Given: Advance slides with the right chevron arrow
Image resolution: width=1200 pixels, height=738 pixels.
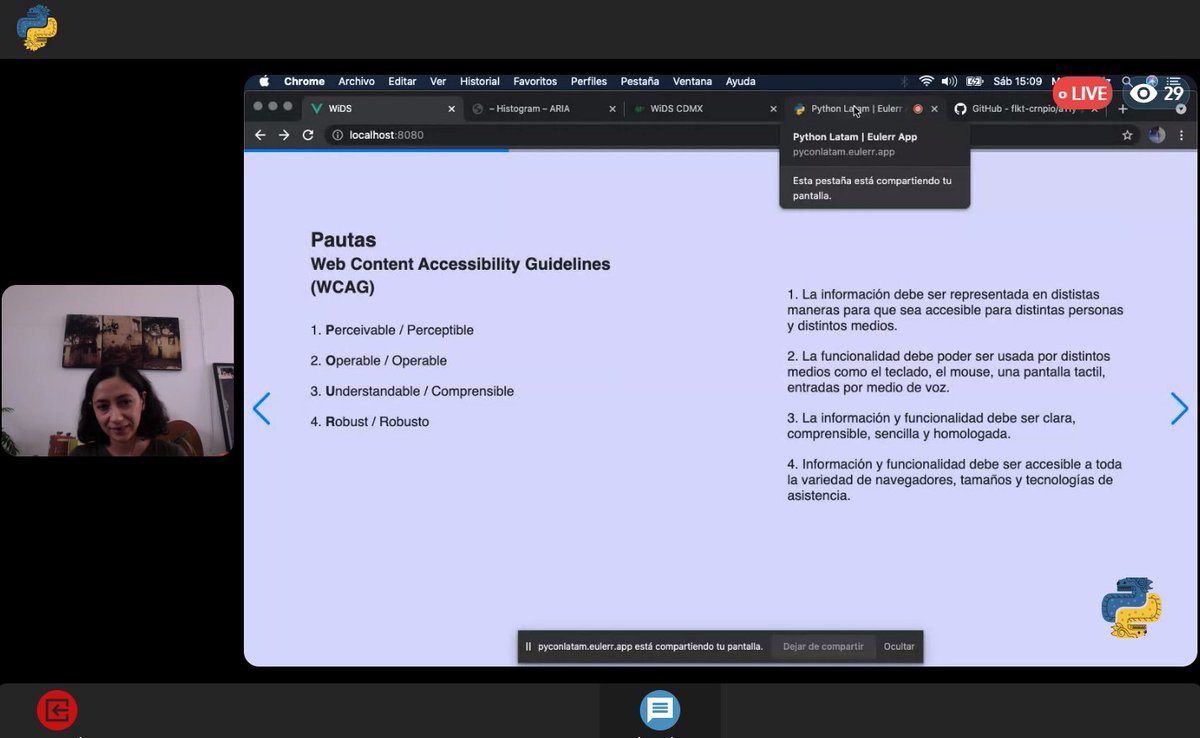Looking at the screenshot, I should [x=1179, y=409].
